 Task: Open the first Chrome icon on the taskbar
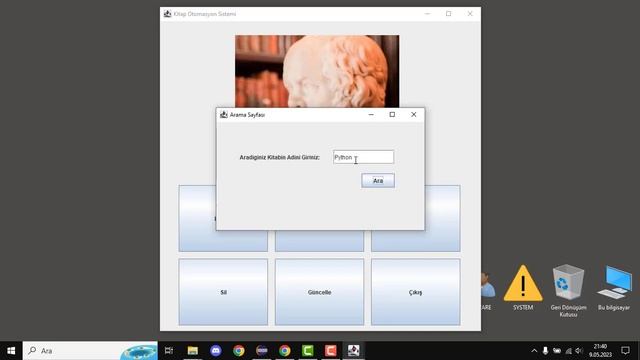pyautogui.click(x=239, y=351)
